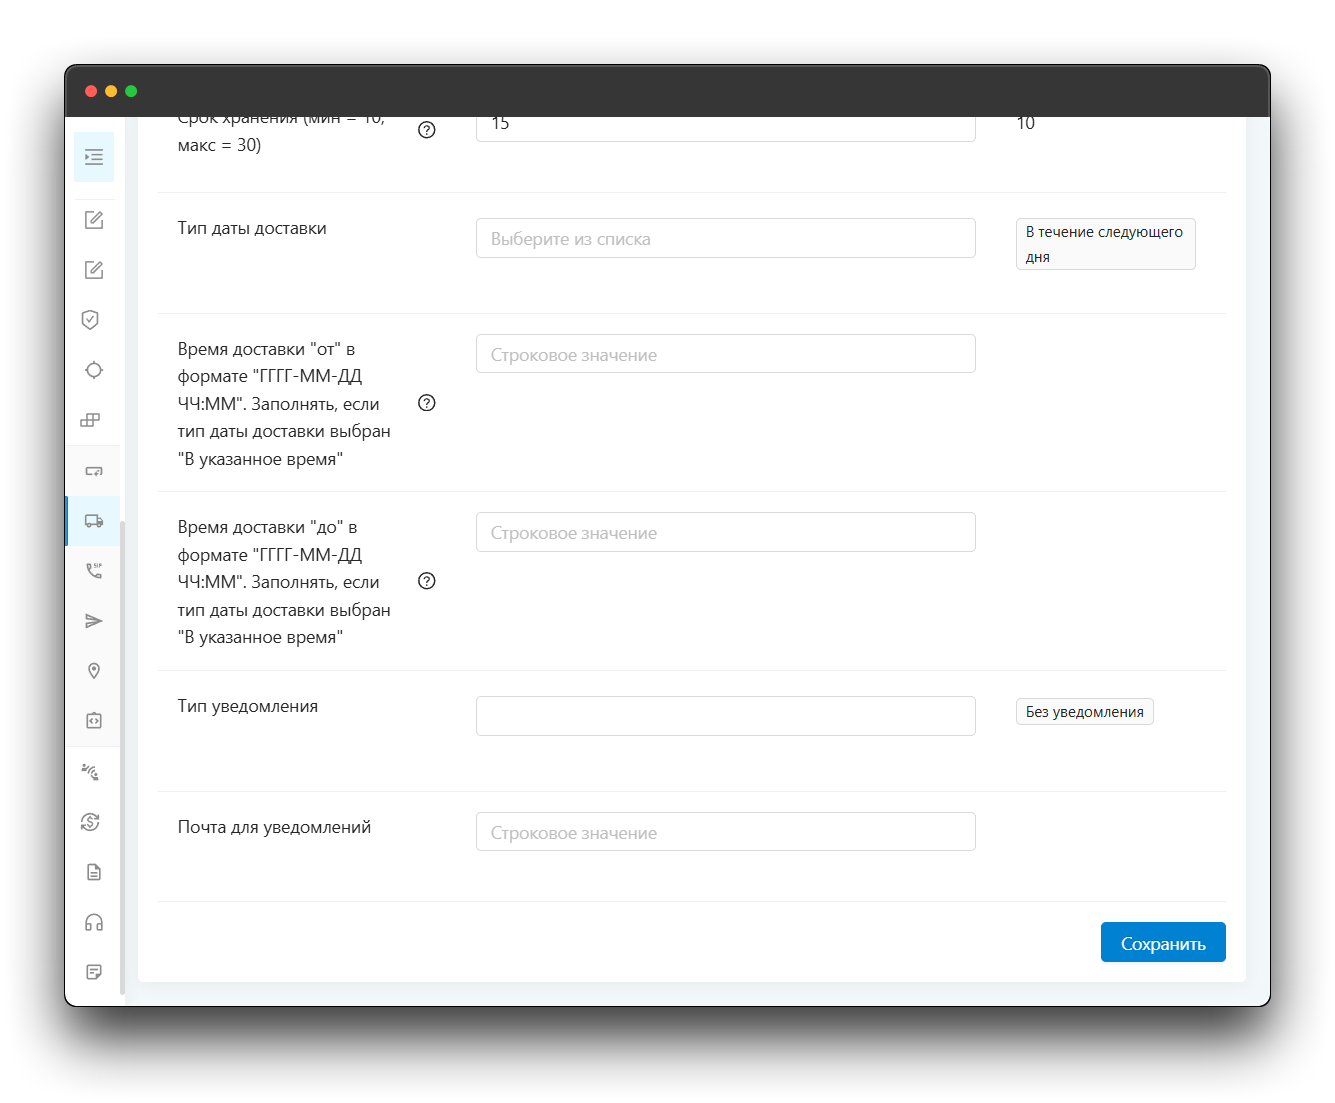This screenshot has width=1335, height=1103.
Task: Open the "Тип уведомления" dropdown field
Action: pos(726,716)
